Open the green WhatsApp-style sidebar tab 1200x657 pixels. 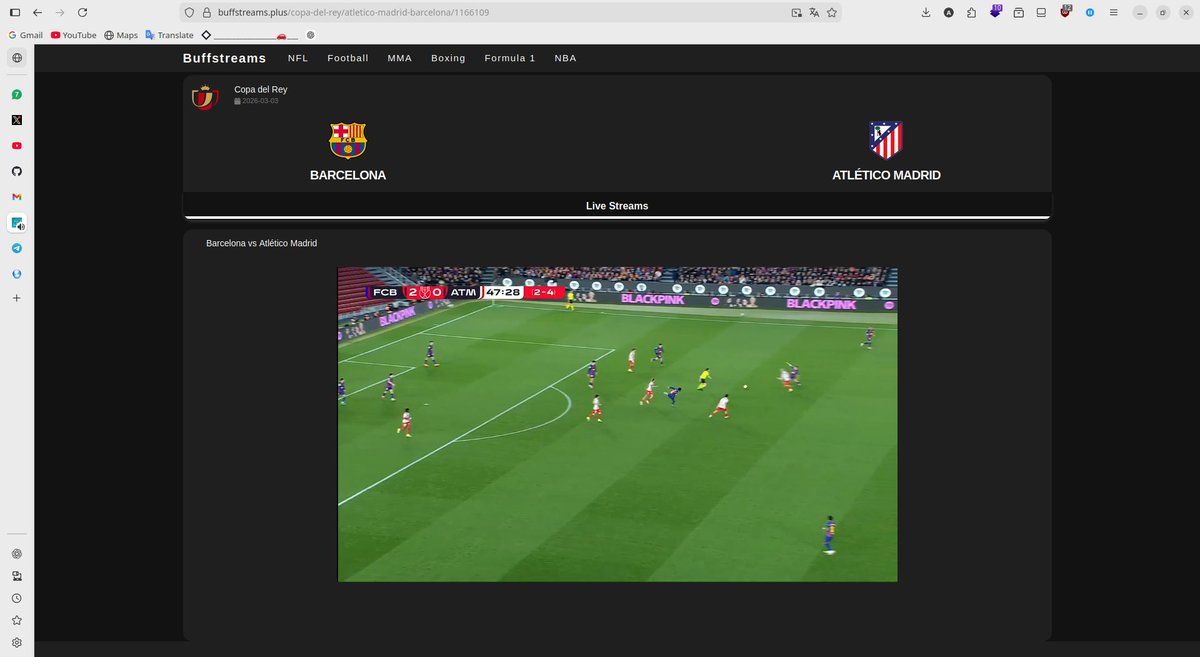[x=17, y=94]
